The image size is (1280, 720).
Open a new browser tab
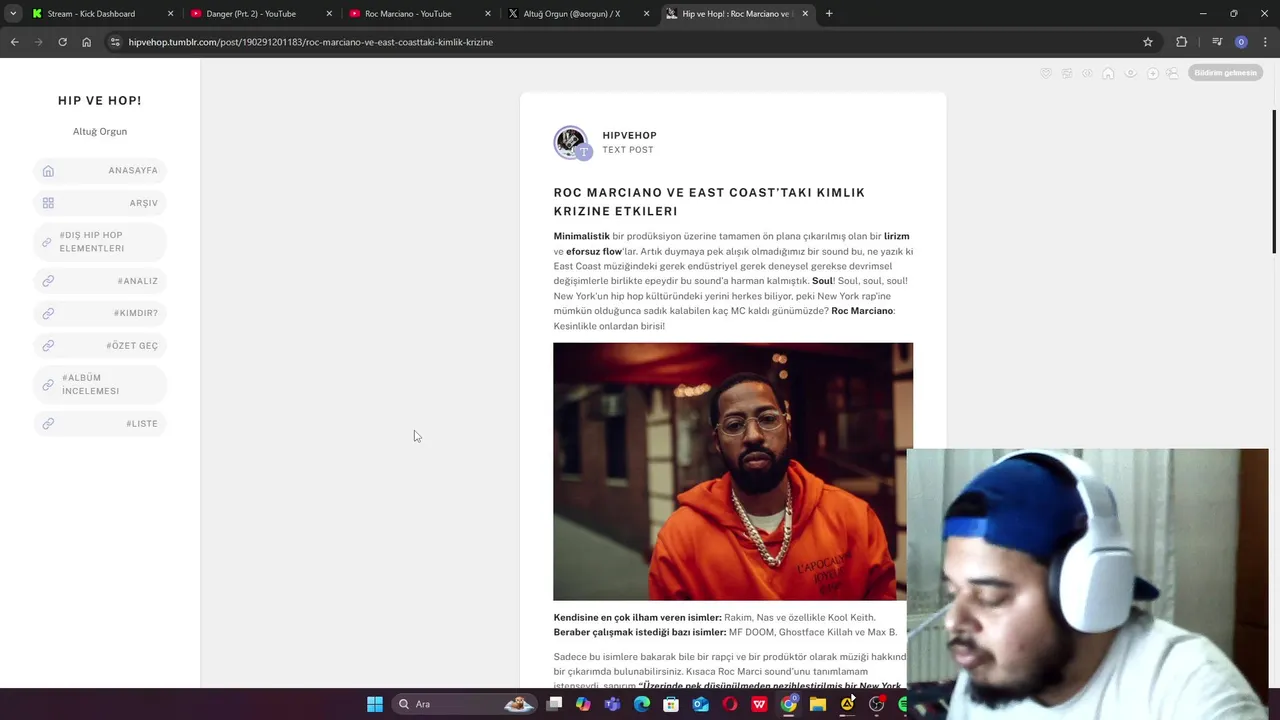tap(829, 14)
